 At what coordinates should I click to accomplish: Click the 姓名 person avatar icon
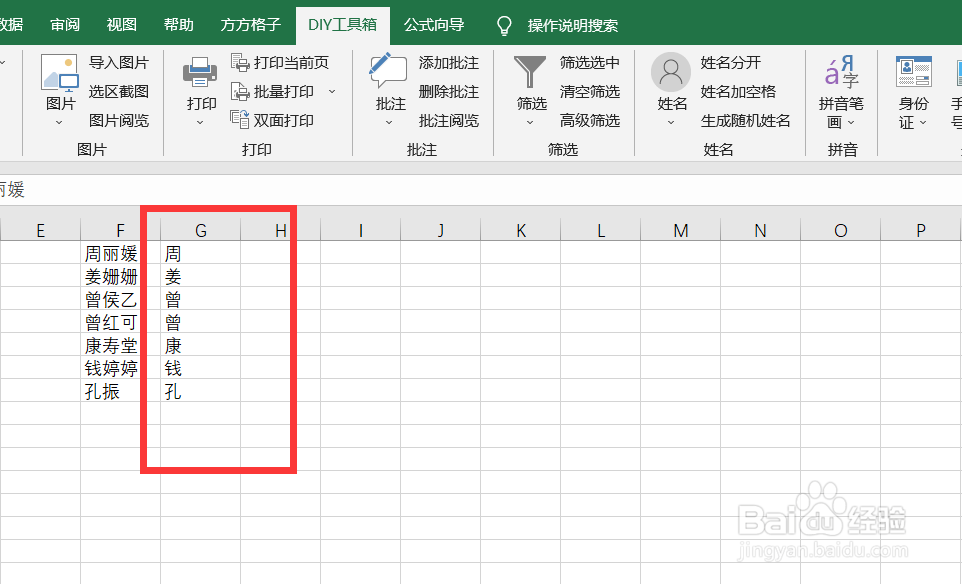[671, 72]
